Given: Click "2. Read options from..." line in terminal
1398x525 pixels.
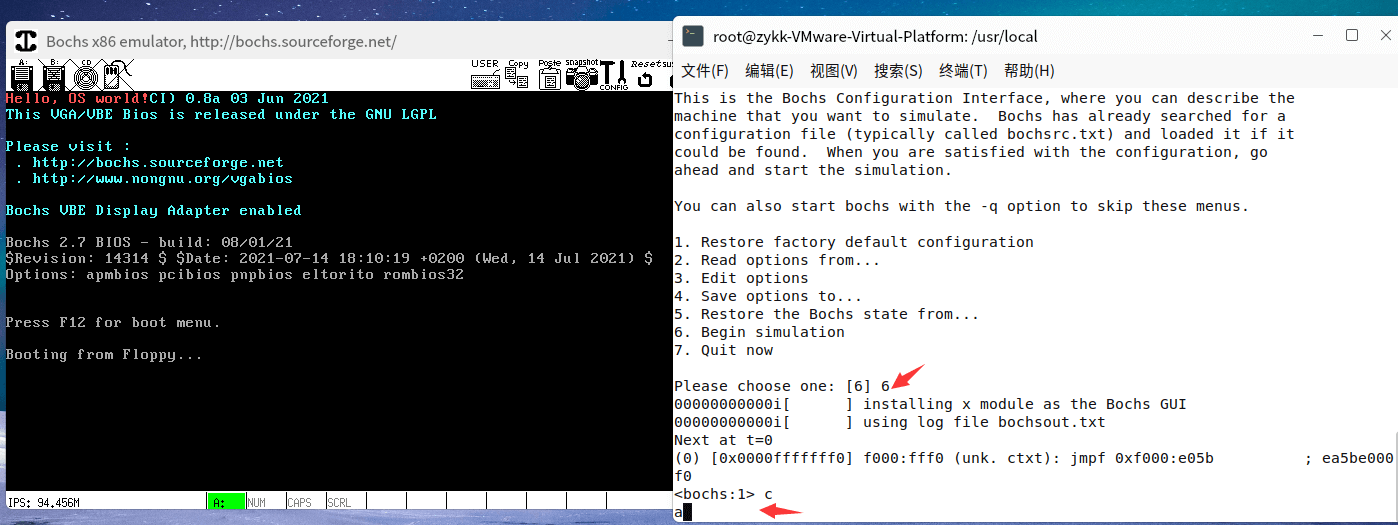Looking at the screenshot, I should (x=777, y=260).
